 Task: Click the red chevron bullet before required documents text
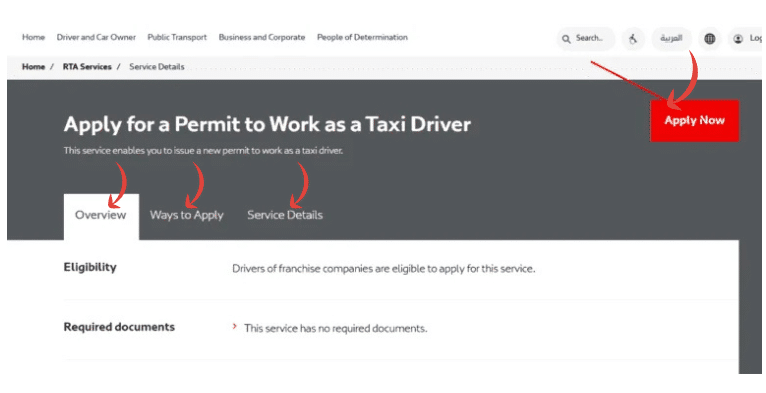[x=234, y=326]
